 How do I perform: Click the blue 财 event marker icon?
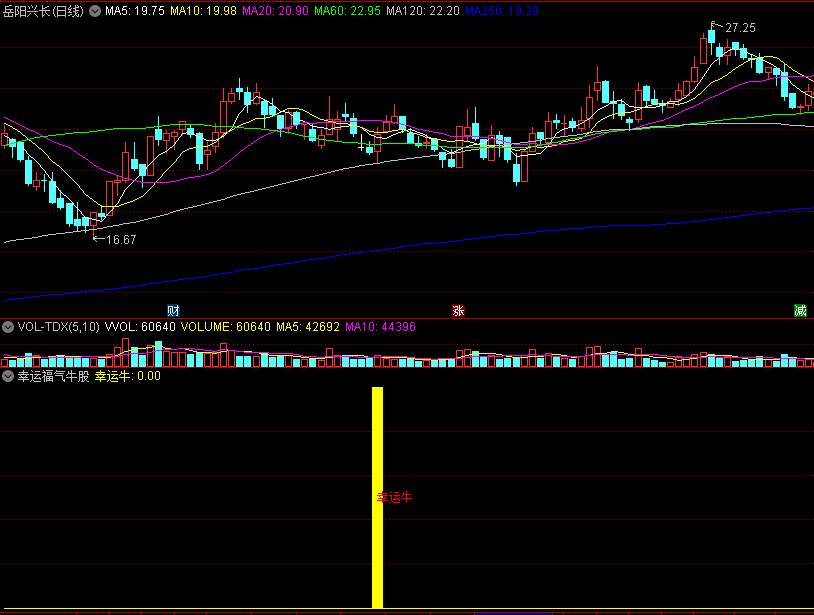tap(173, 310)
